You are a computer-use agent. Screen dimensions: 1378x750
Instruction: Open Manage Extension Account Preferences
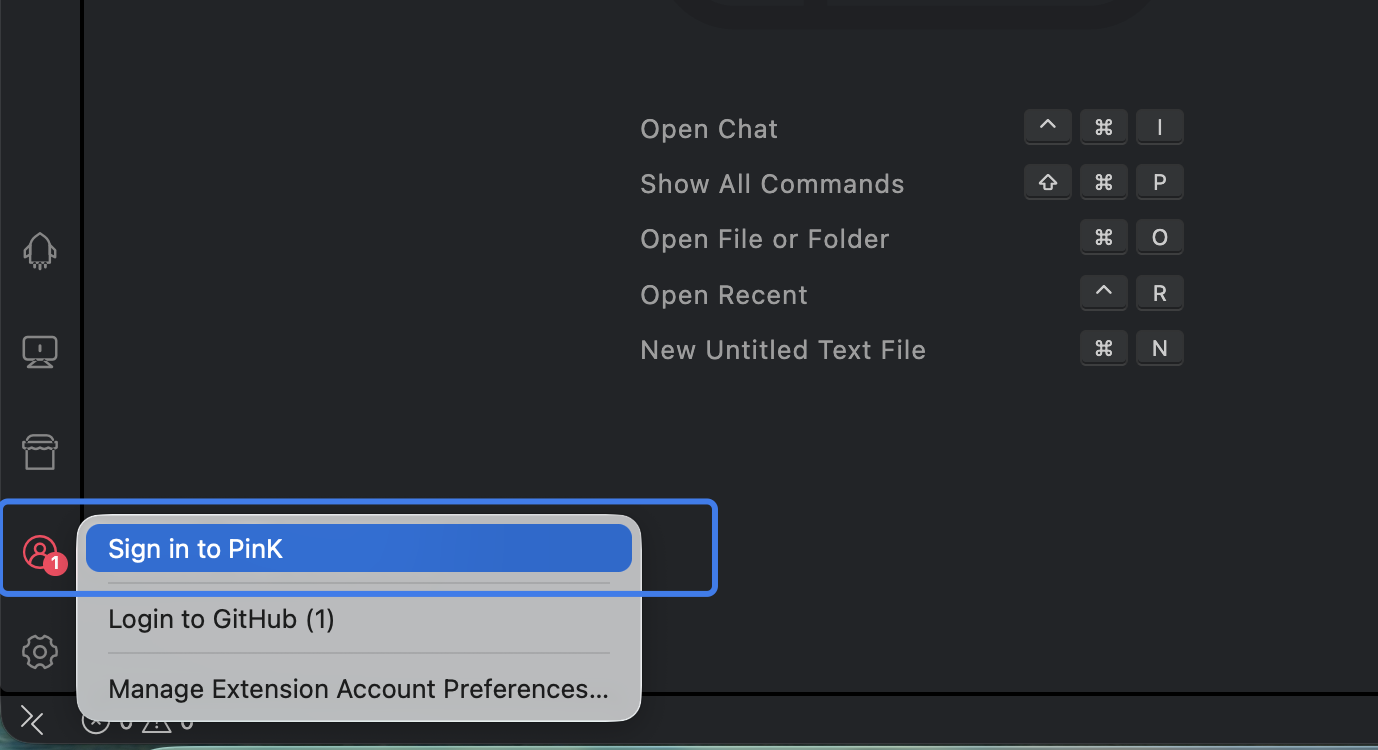[358, 689]
